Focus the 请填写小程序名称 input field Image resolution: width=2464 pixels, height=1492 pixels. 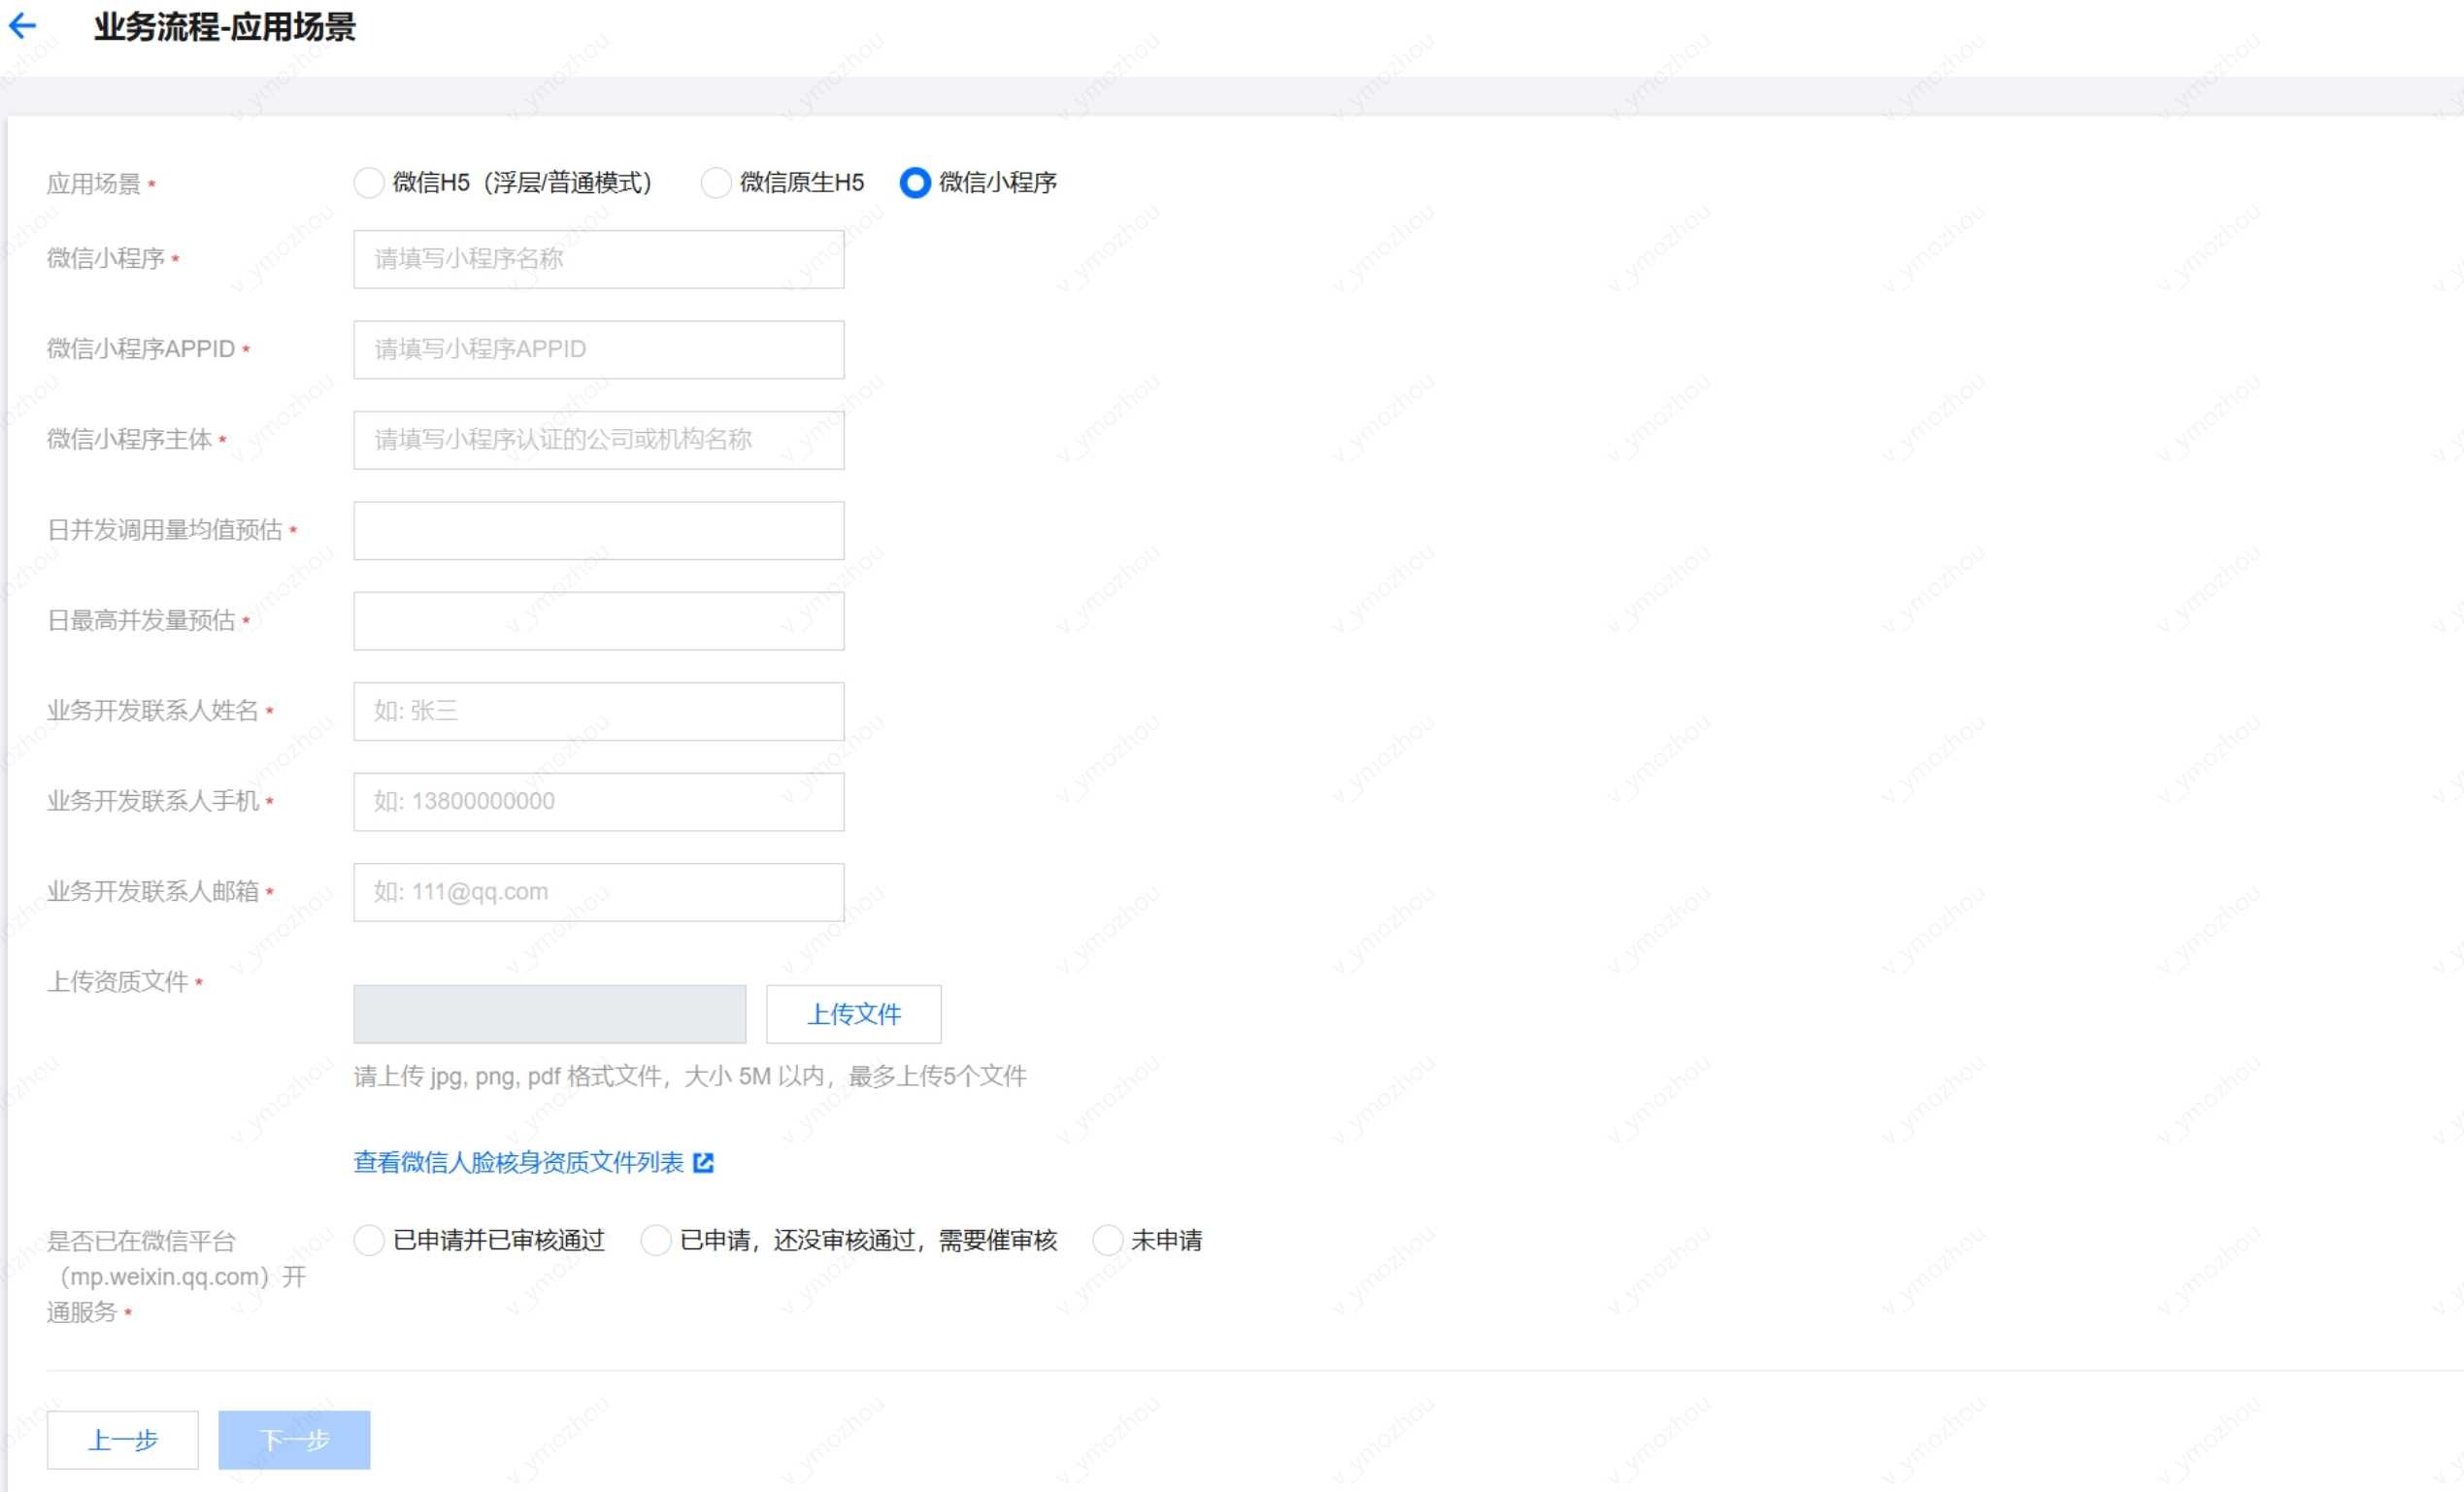(598, 259)
